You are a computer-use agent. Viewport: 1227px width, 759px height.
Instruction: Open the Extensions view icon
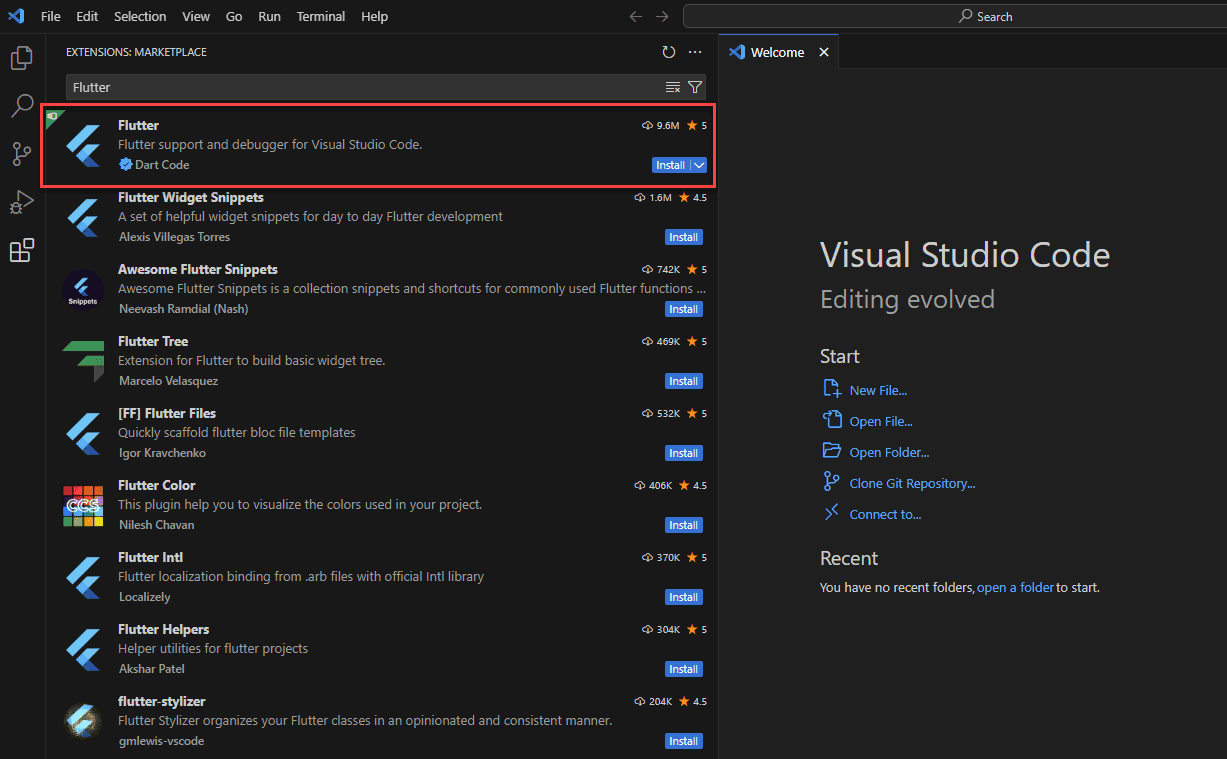click(x=22, y=250)
